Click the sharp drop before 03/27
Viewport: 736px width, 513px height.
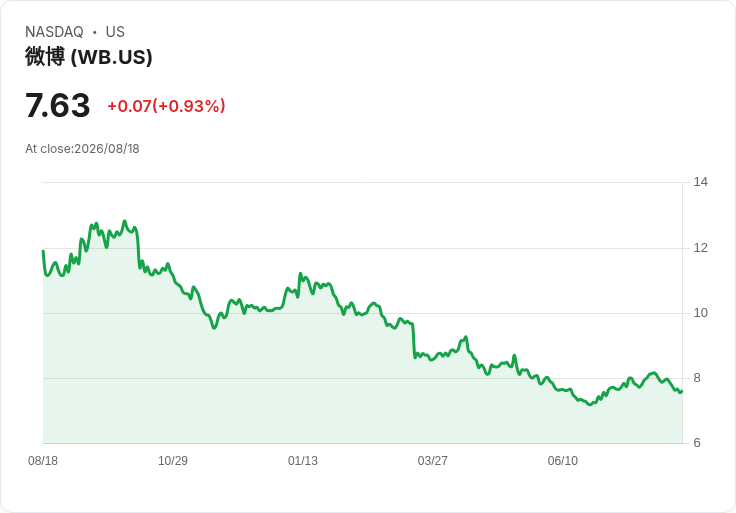(x=414, y=340)
